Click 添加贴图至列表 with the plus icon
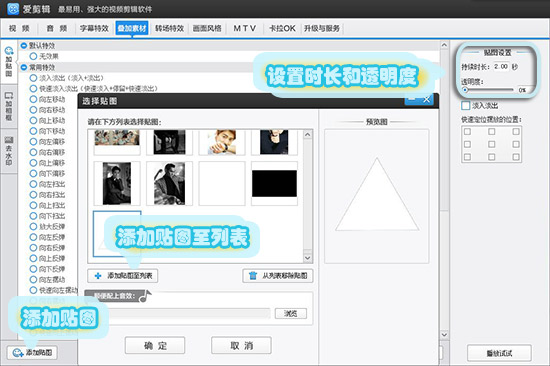 [x=123, y=276]
